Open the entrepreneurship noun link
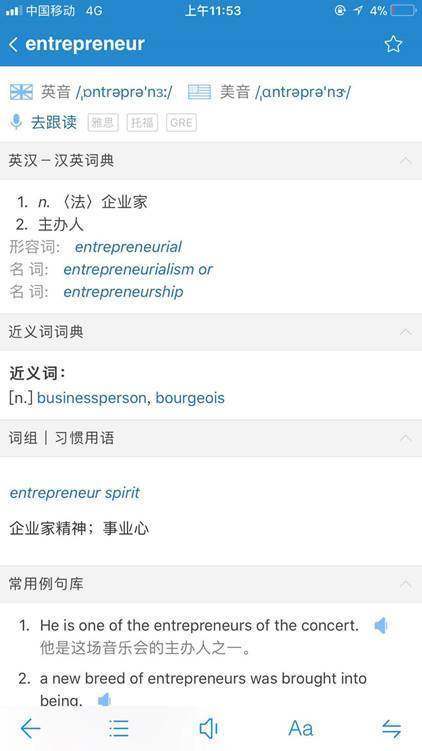The height and width of the screenshot is (751, 422). pos(123,292)
